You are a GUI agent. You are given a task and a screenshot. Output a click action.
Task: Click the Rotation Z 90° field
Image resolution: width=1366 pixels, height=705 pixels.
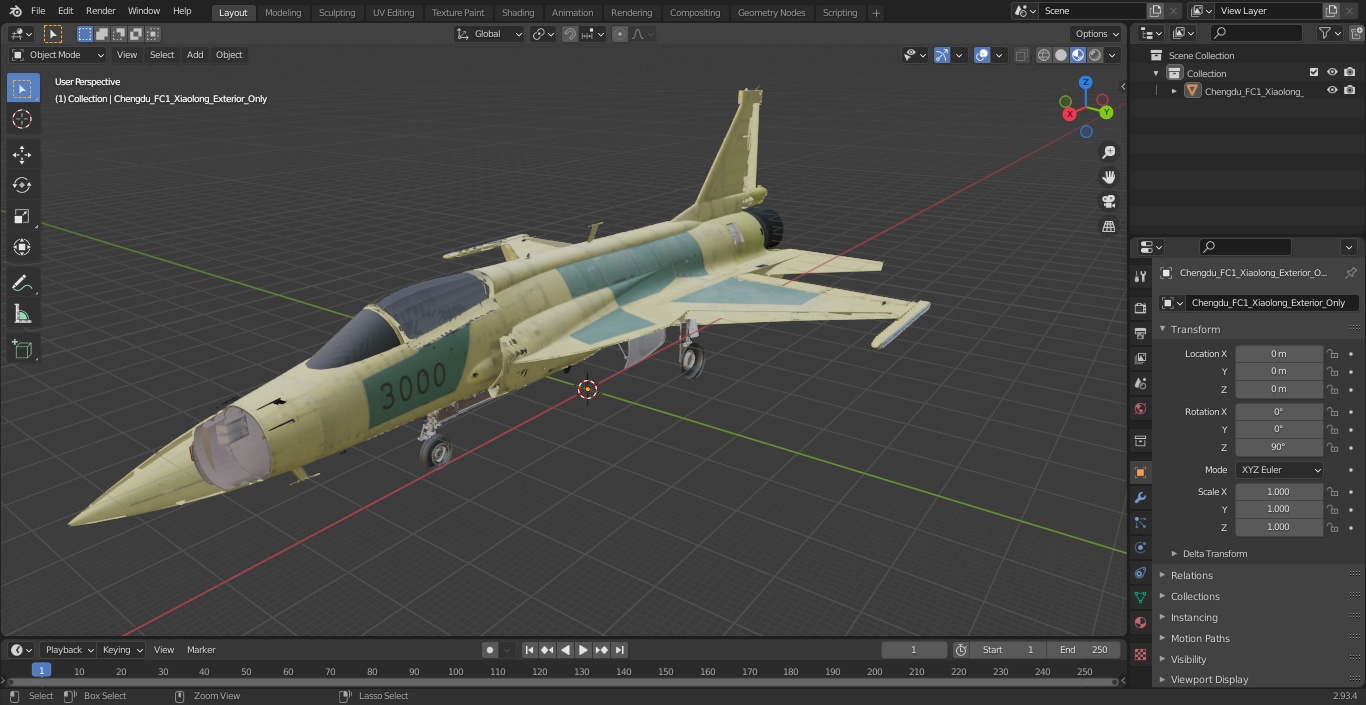(1279, 447)
